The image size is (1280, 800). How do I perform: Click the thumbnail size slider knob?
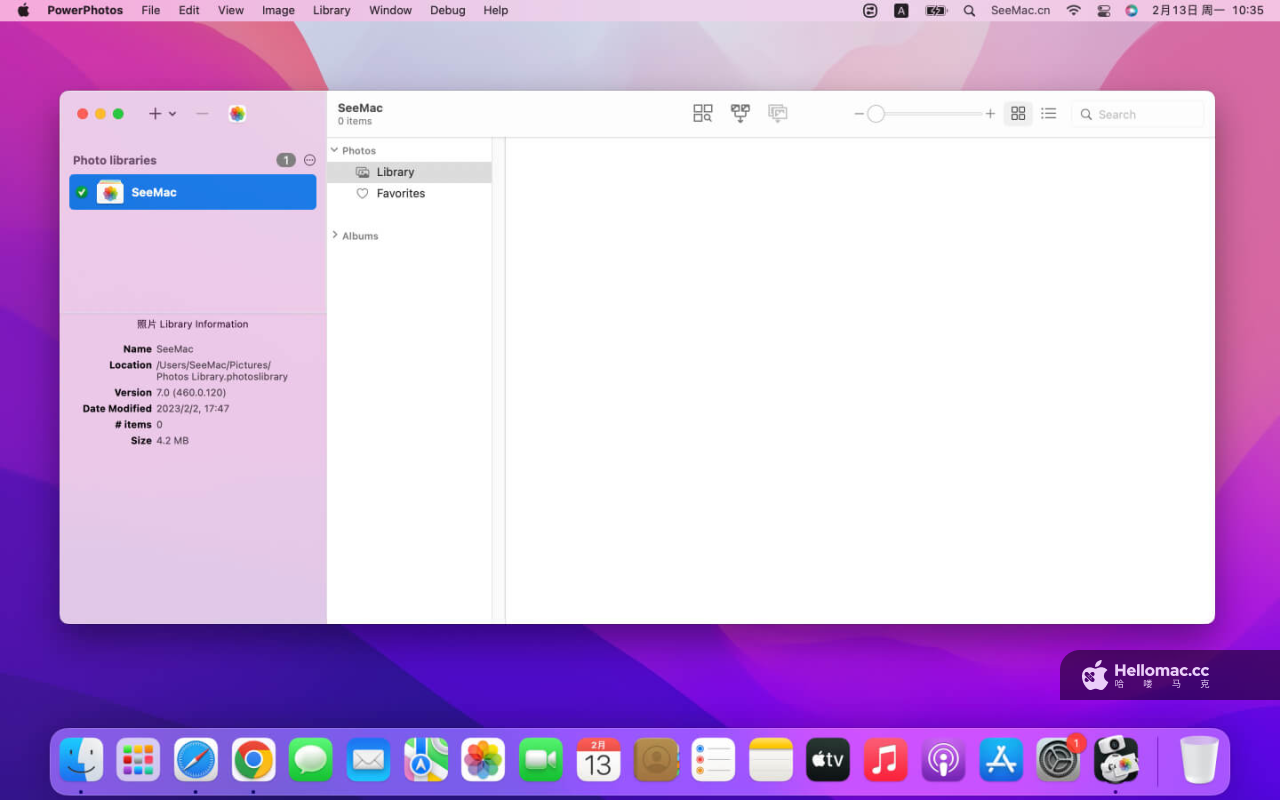(876, 114)
